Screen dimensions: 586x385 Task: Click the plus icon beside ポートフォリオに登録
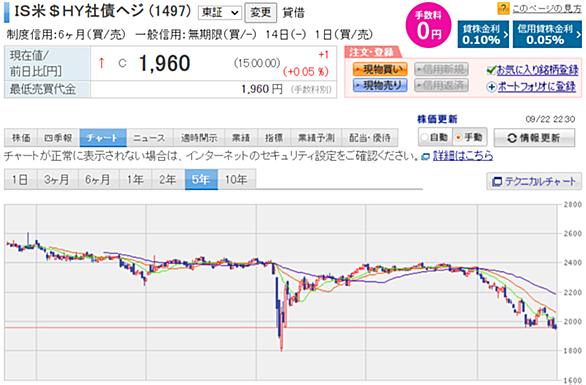pyautogui.click(x=491, y=87)
